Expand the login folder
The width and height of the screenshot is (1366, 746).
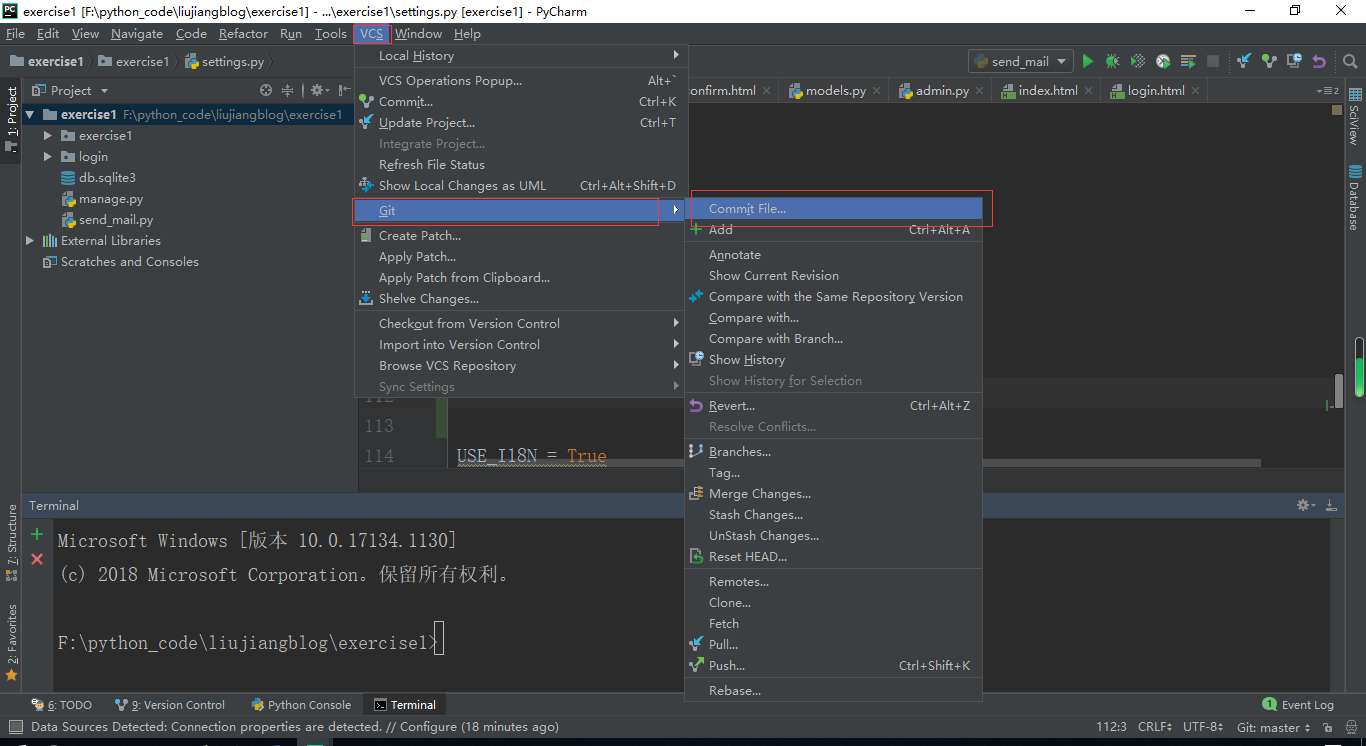[47, 156]
